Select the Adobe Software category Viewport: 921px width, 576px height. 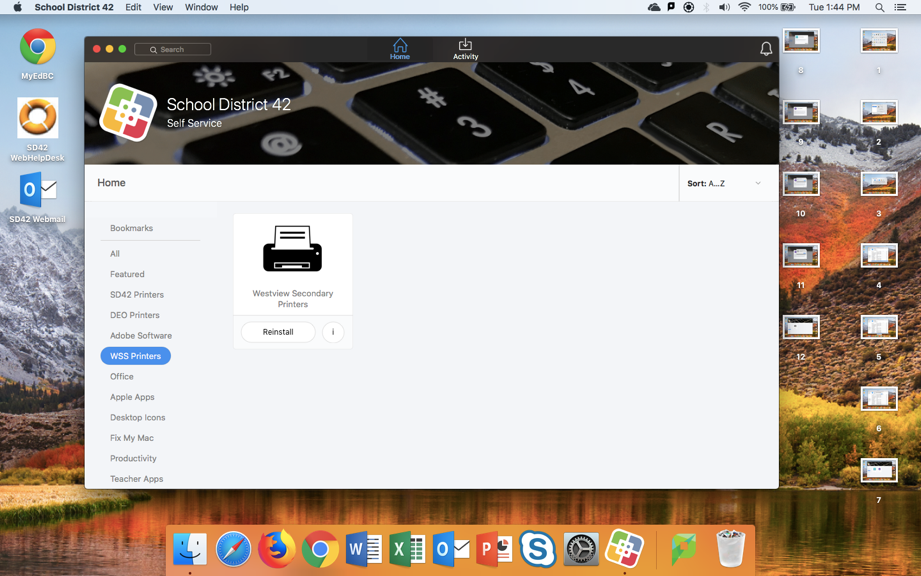(x=141, y=336)
